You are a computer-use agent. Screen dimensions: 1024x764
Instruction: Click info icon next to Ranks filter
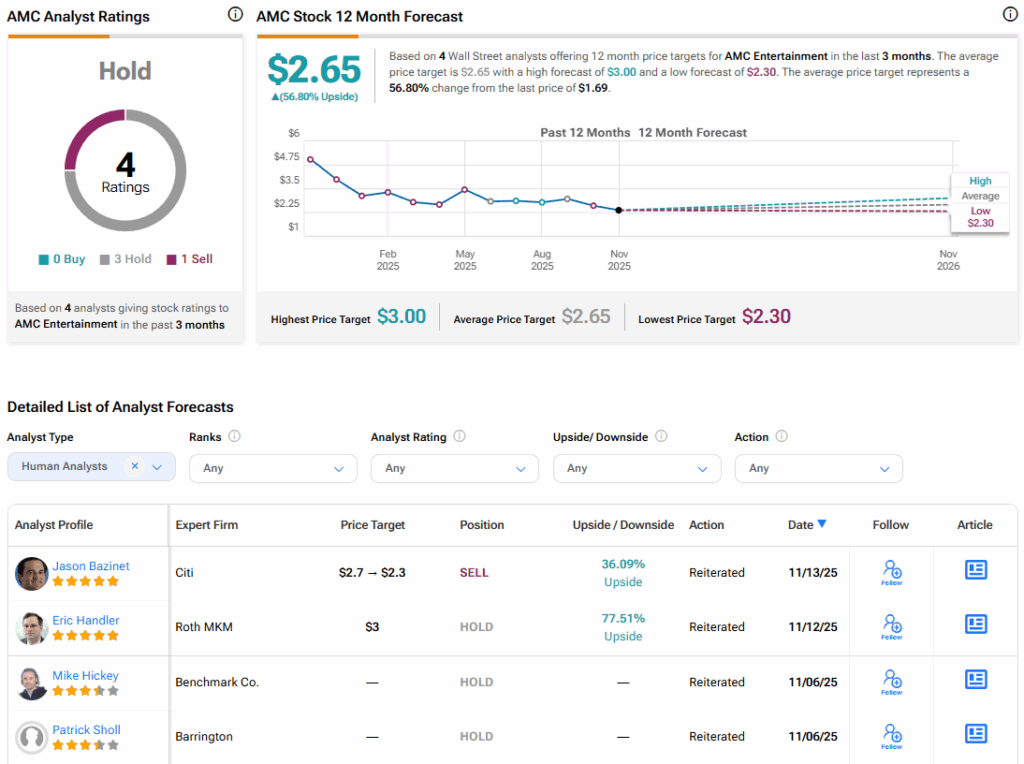pos(234,437)
